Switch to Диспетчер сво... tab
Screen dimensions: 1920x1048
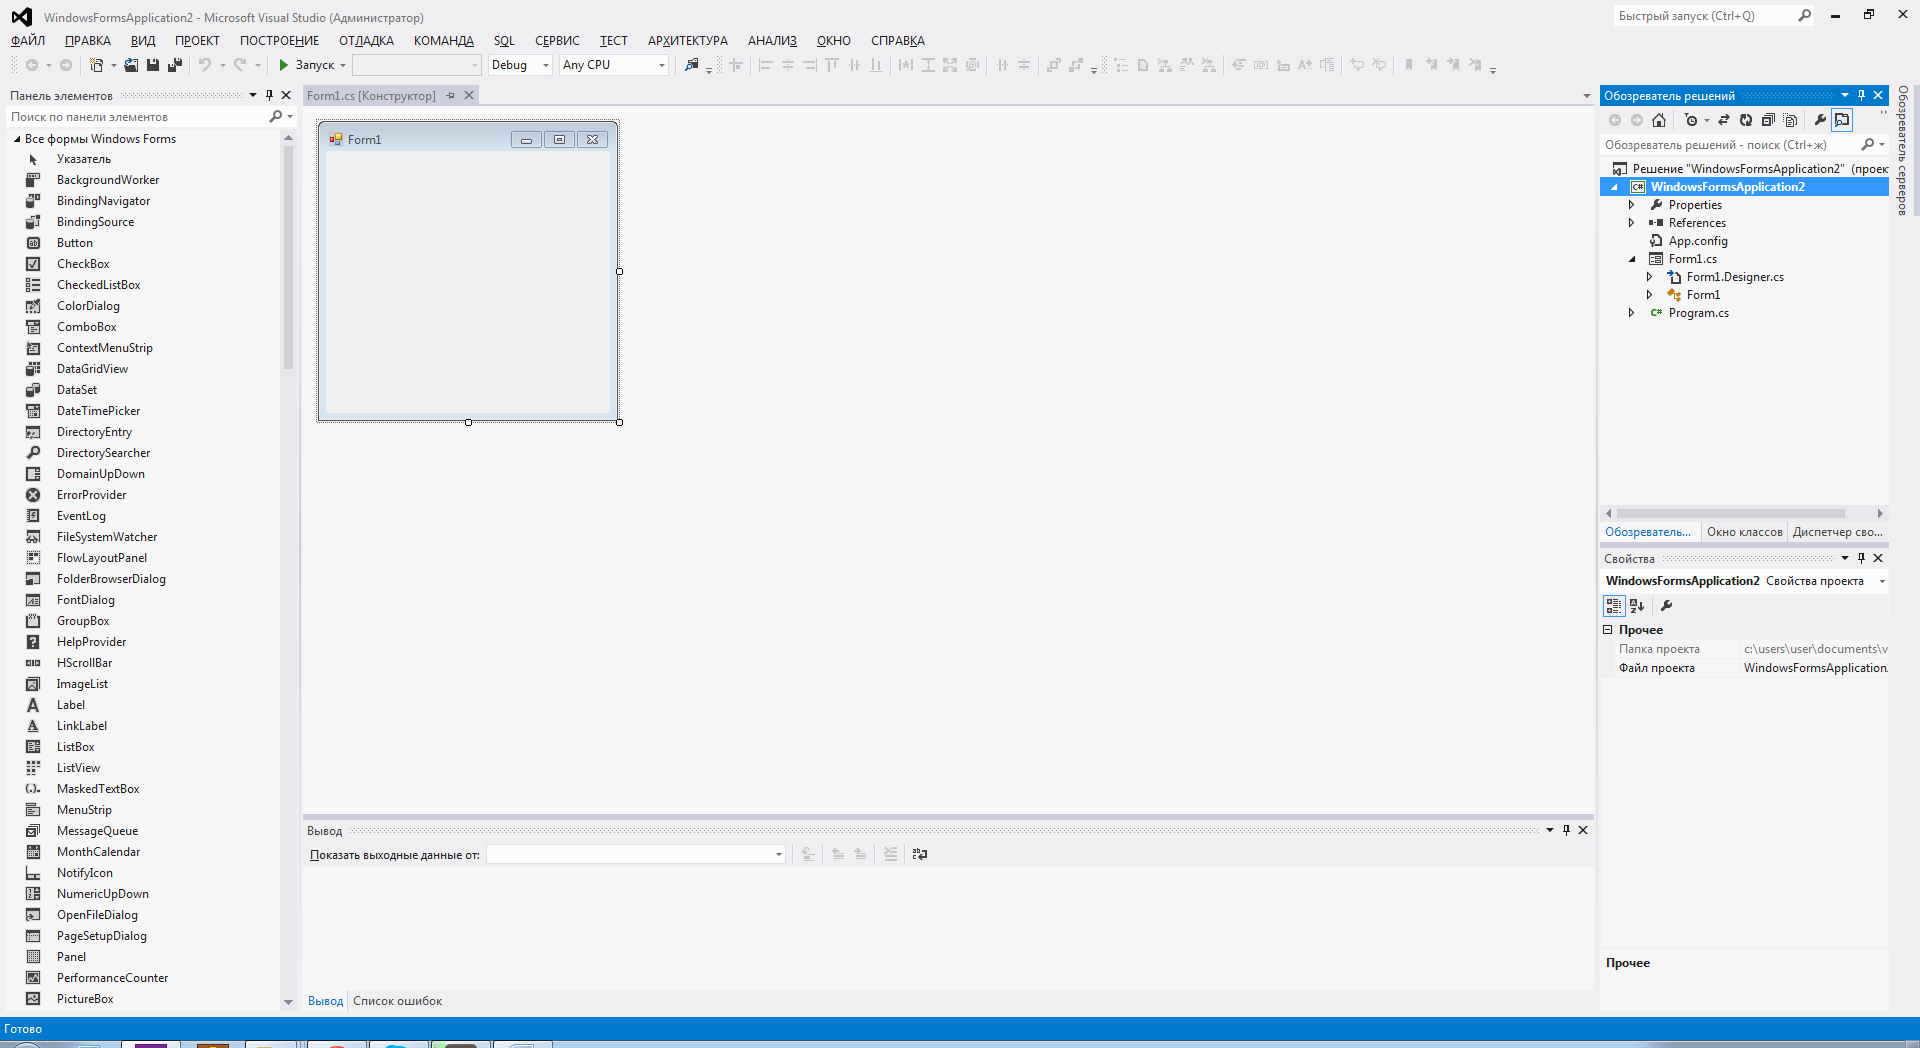1837,532
